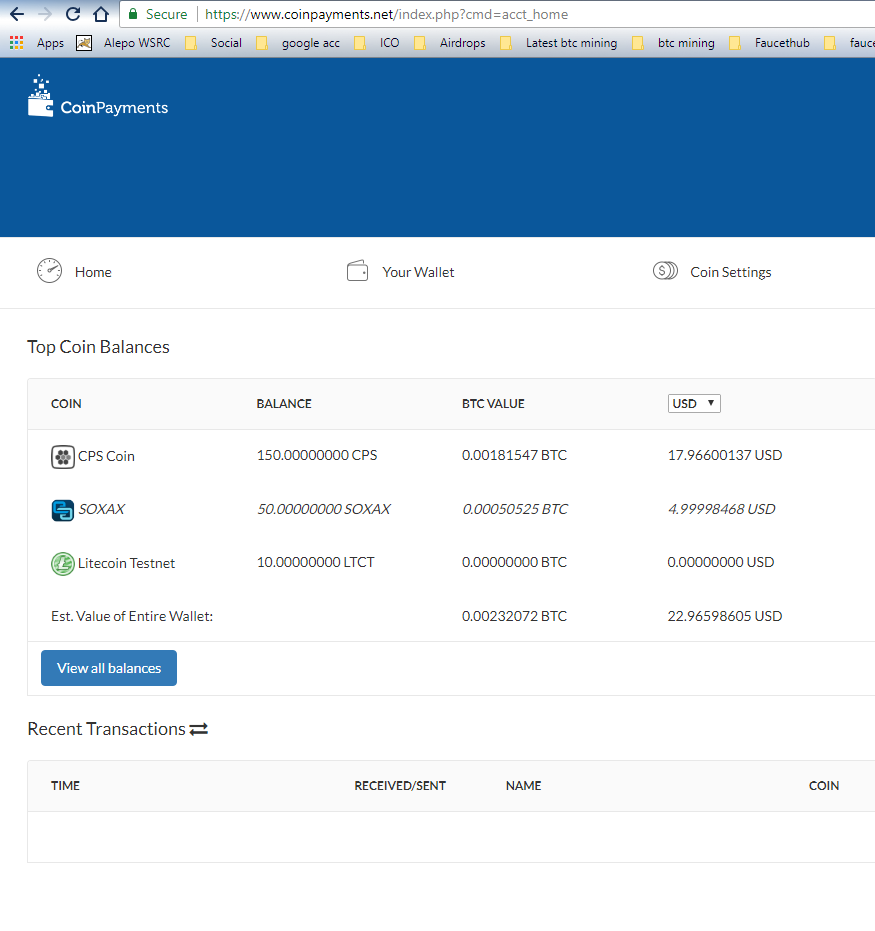Click the COIN header in transactions table
Image resolution: width=875 pixels, height=931 pixels.
pos(824,786)
